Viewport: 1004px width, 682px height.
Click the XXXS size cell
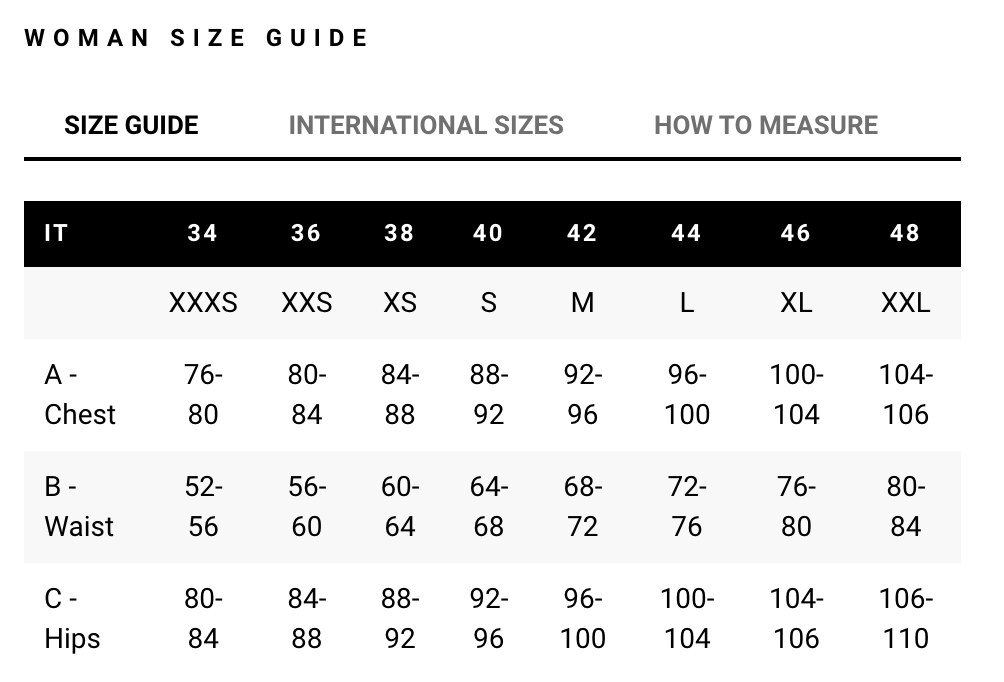(203, 302)
